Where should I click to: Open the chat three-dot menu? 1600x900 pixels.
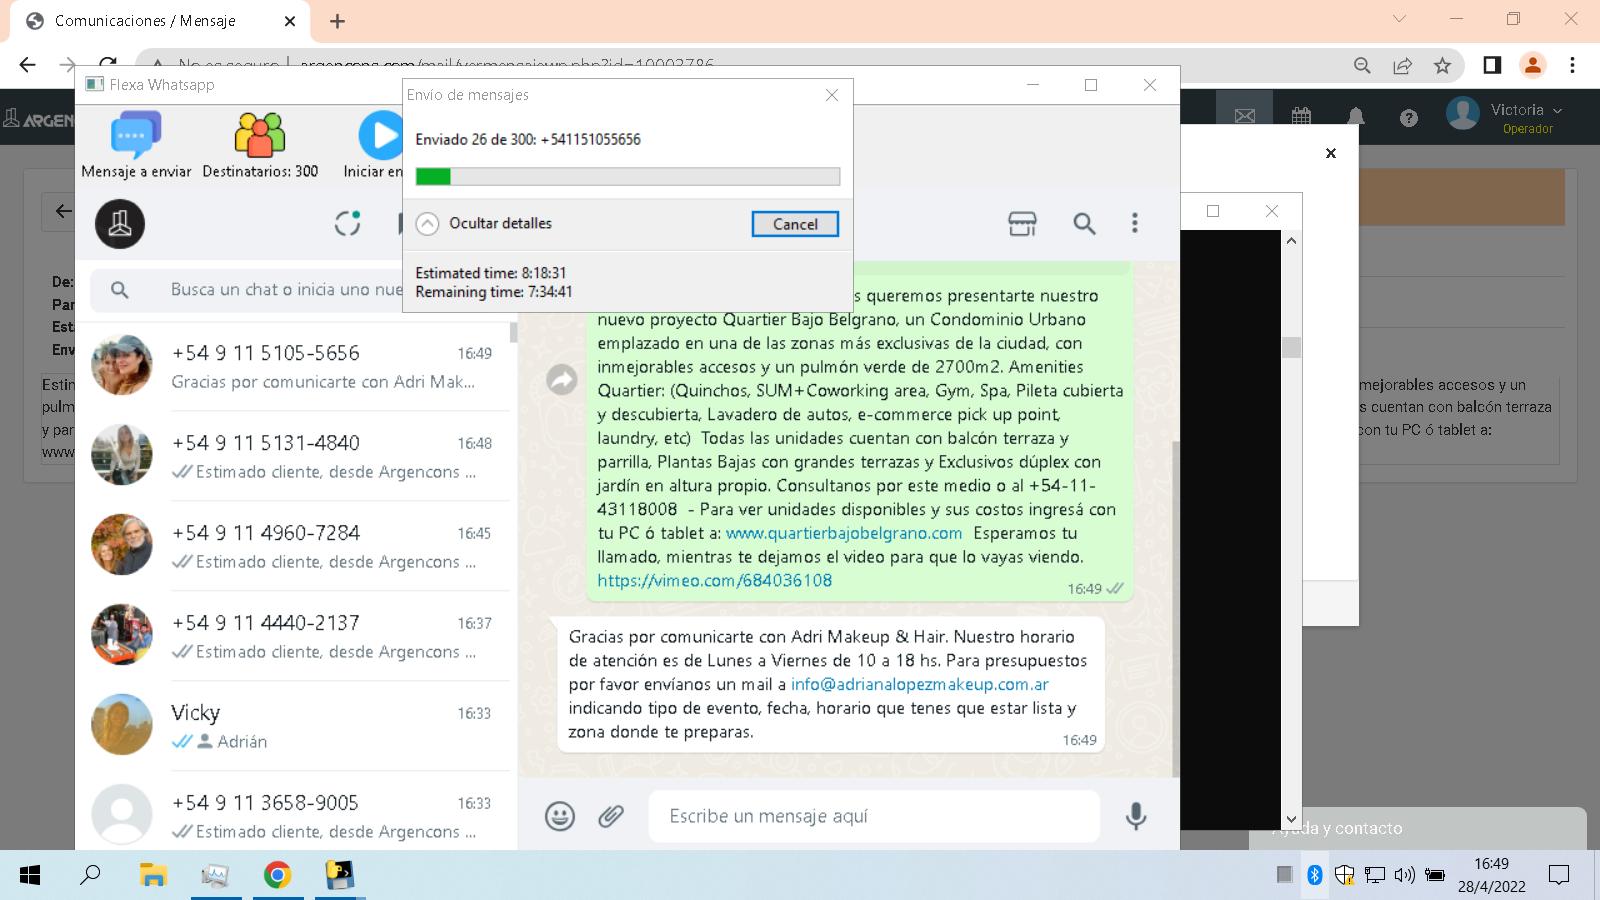click(x=1134, y=223)
